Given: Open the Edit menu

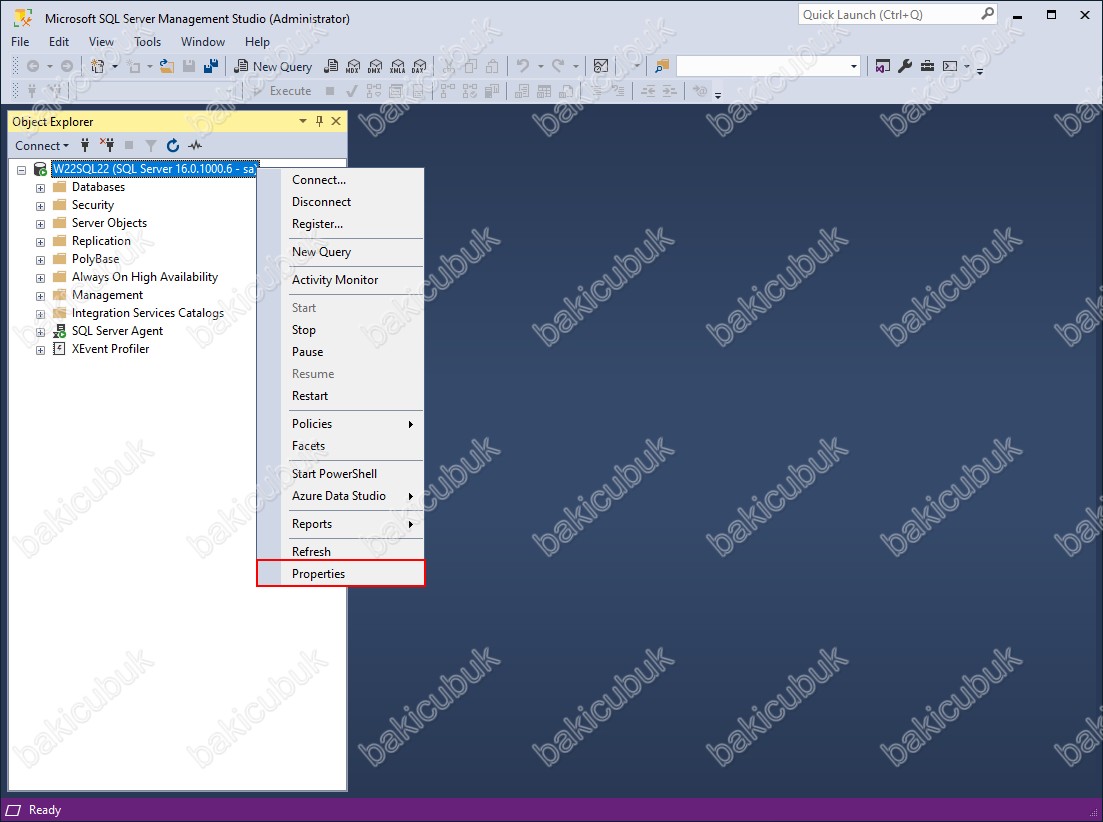Looking at the screenshot, I should tap(59, 41).
